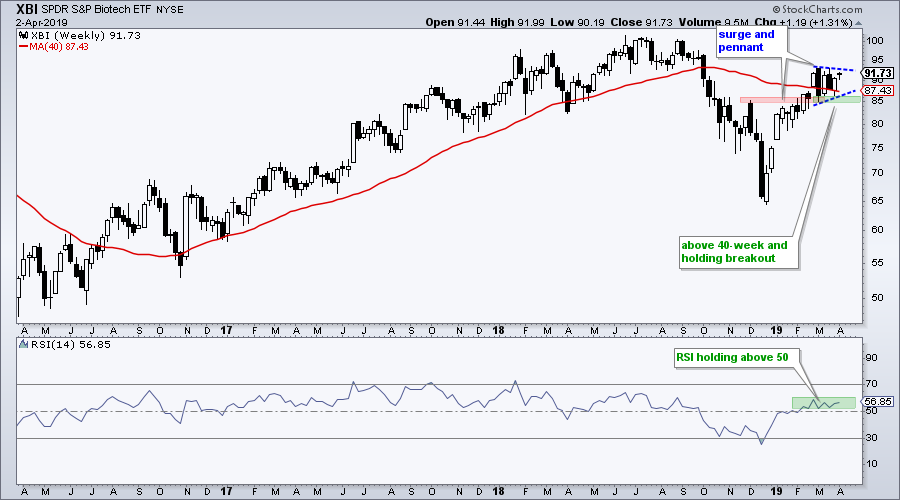Click the RSI(14) 56.85 legend label
Viewport: 900px width, 500px height.
tap(70, 344)
